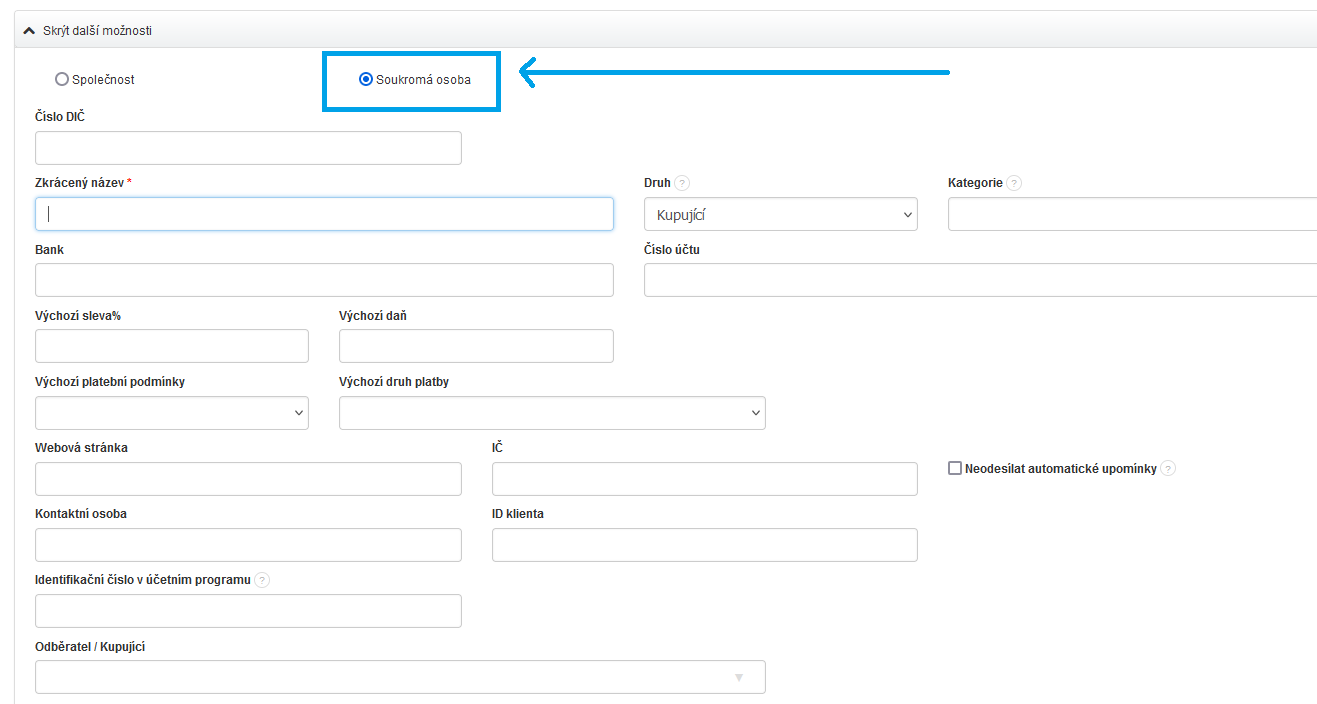
Task: Click the Výchozí sleva% input box
Action: click(x=171, y=346)
